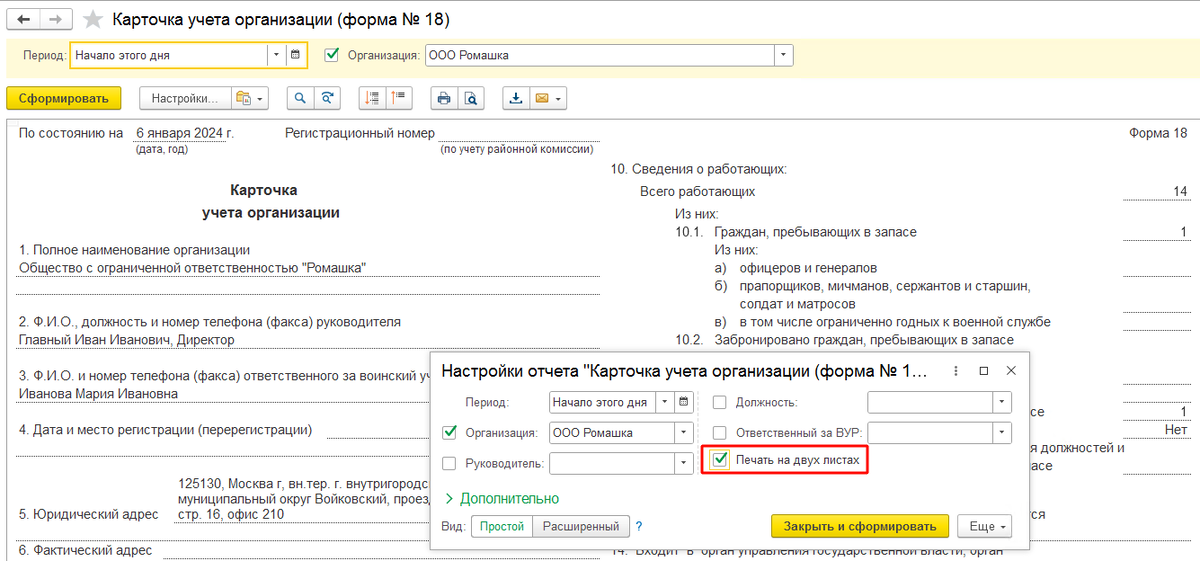Click report line Всего работающих
Screen dimensions: 1200x561
point(697,191)
